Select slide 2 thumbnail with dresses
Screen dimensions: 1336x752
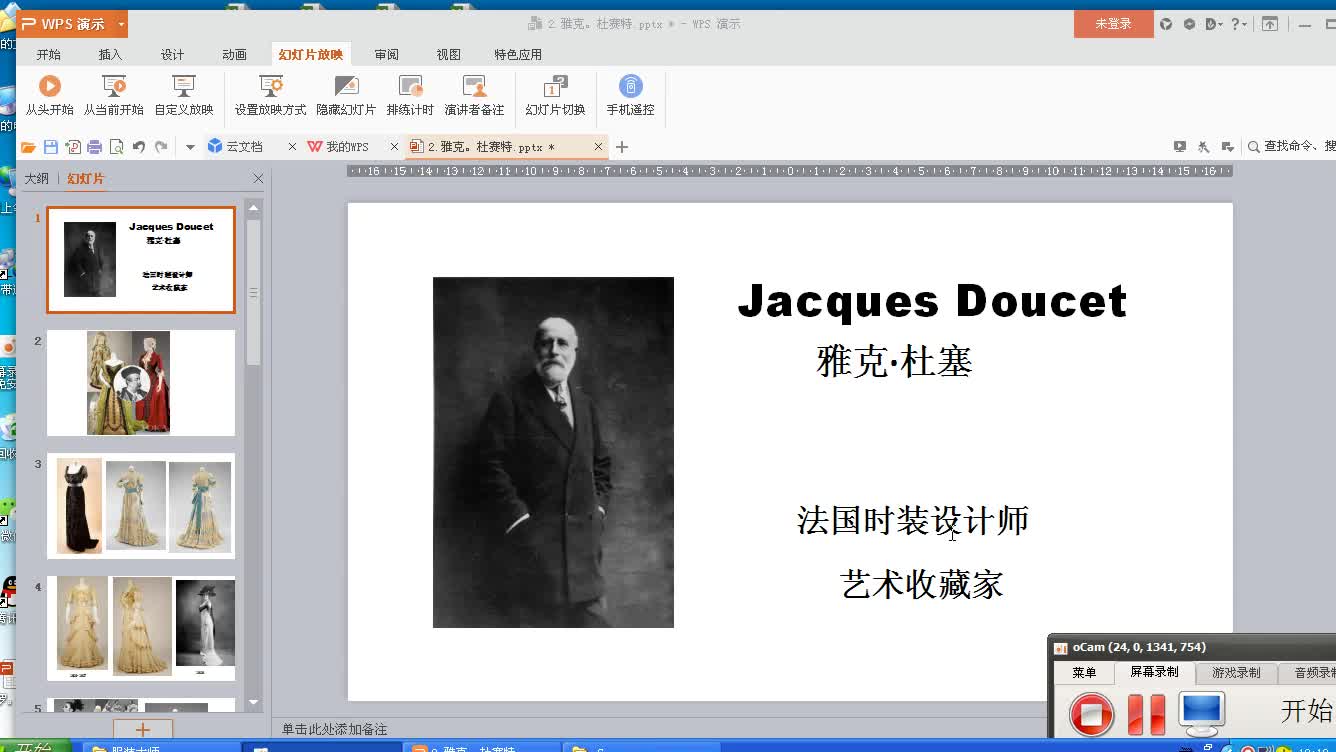coord(141,383)
